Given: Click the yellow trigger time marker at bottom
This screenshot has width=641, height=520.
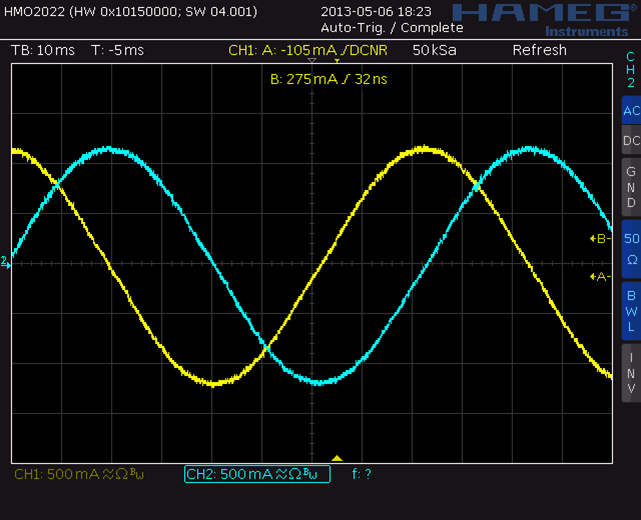Looking at the screenshot, I should (337, 458).
